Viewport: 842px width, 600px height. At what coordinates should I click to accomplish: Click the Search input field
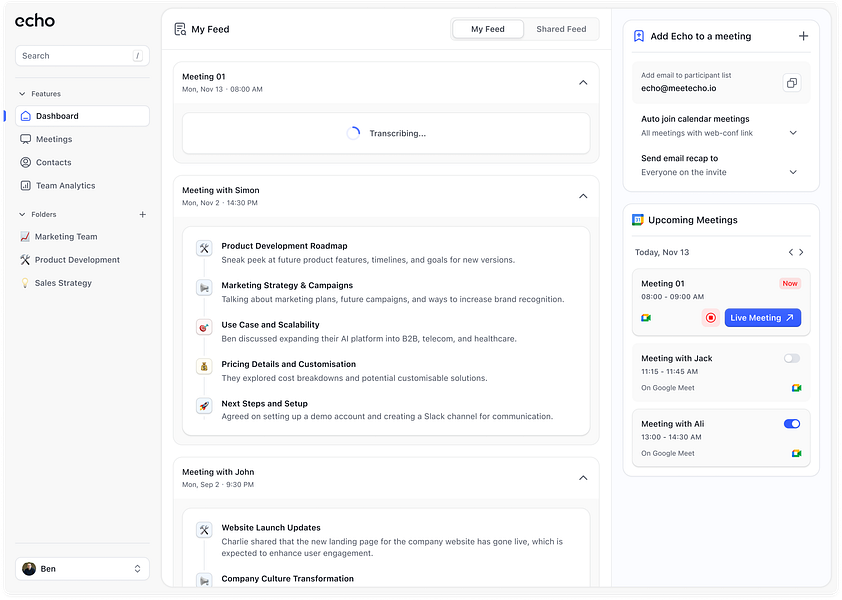point(82,56)
